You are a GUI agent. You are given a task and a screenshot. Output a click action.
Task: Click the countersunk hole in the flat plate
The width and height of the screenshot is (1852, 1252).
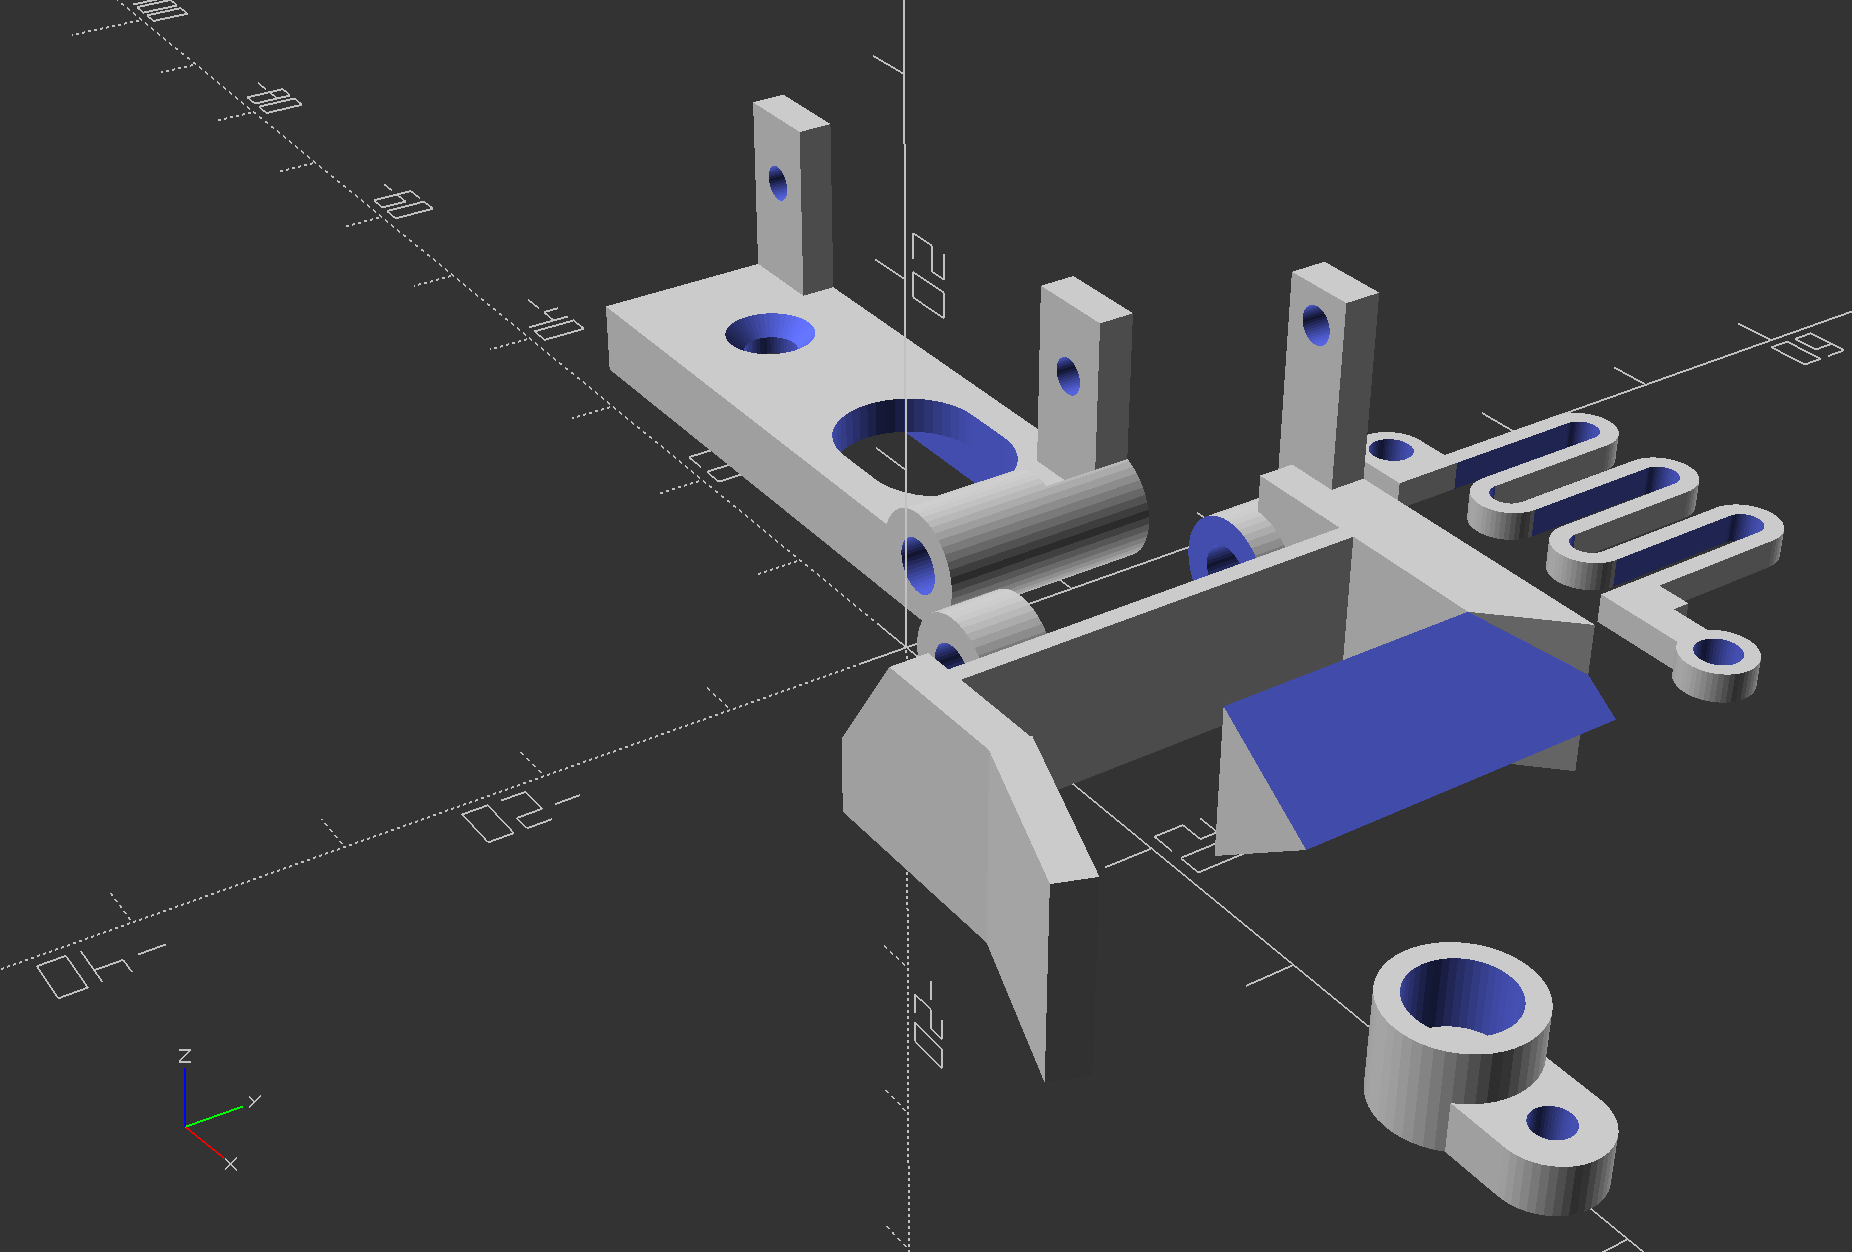[769, 335]
